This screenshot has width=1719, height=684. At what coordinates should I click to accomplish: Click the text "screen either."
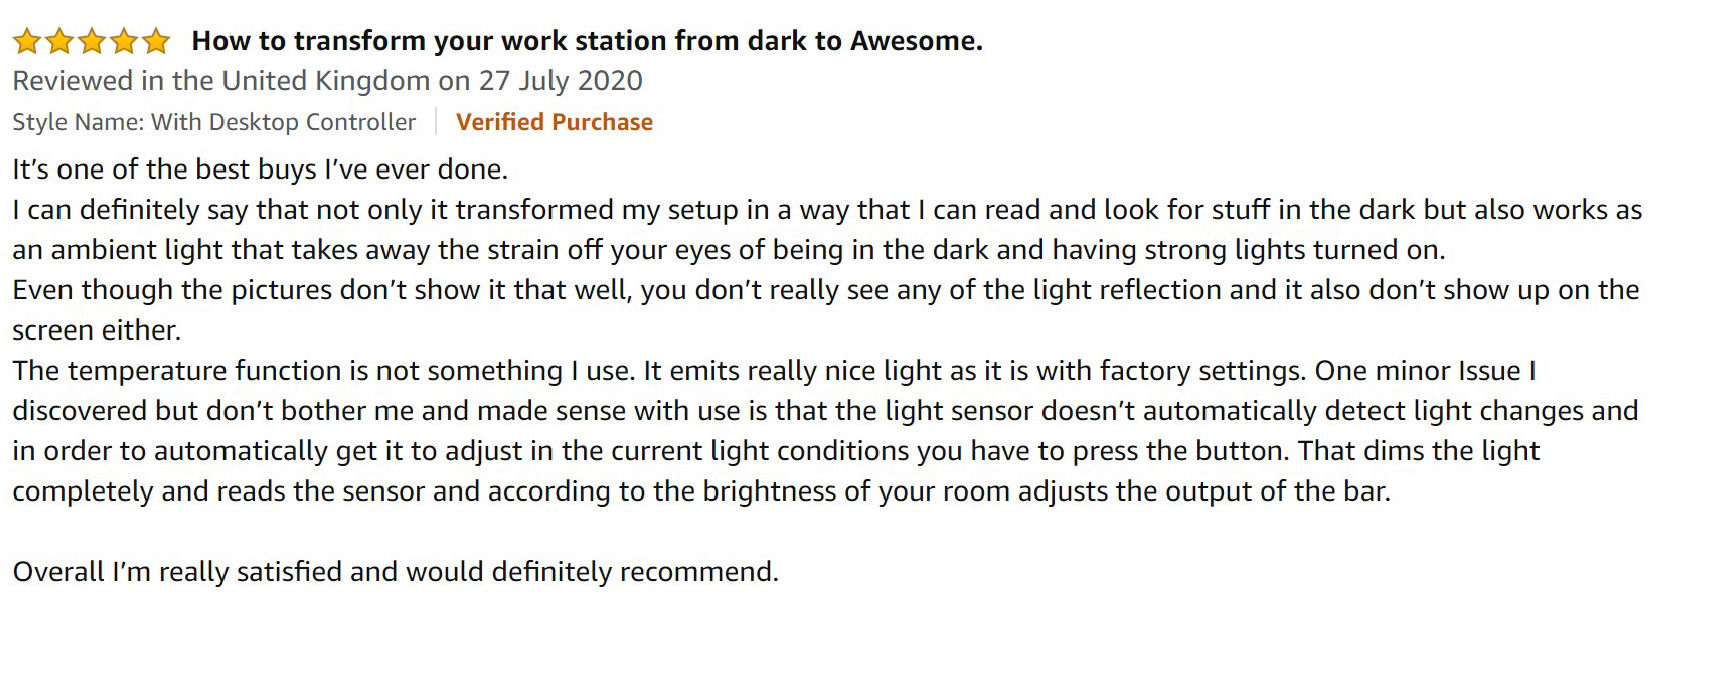pyautogui.click(x=96, y=330)
